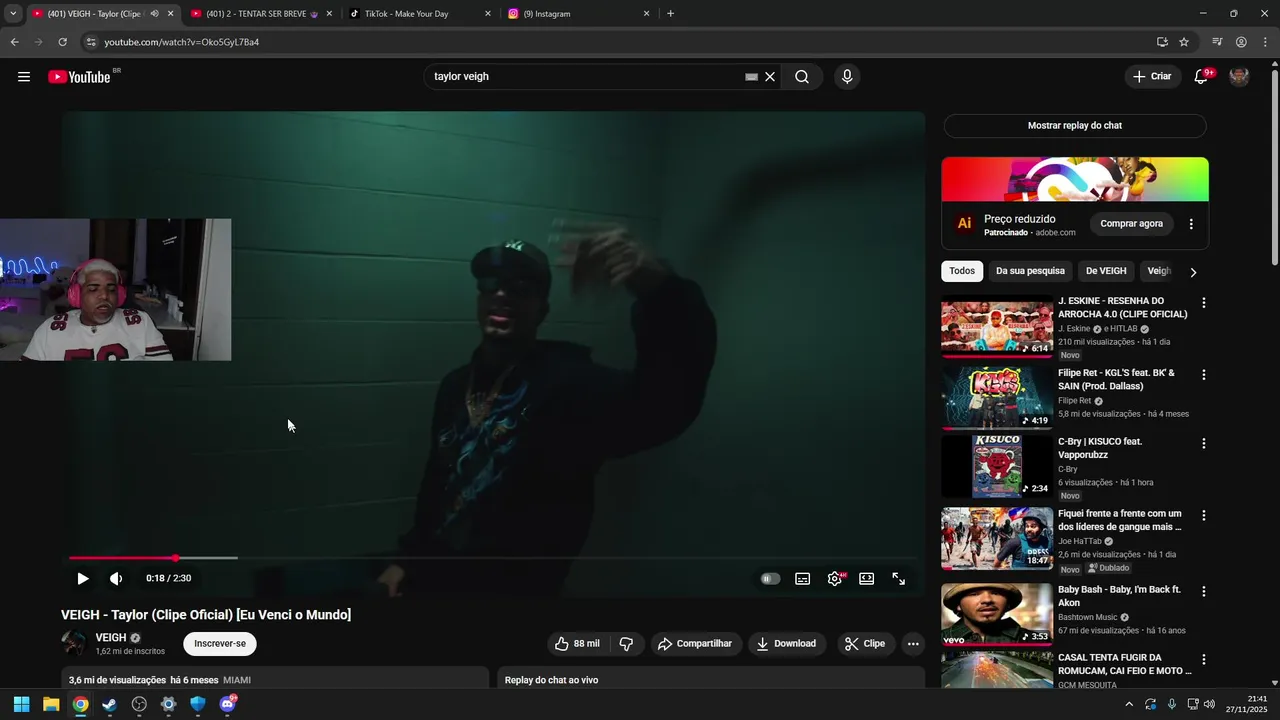Click the Download button
1280x720 pixels.
786,644
